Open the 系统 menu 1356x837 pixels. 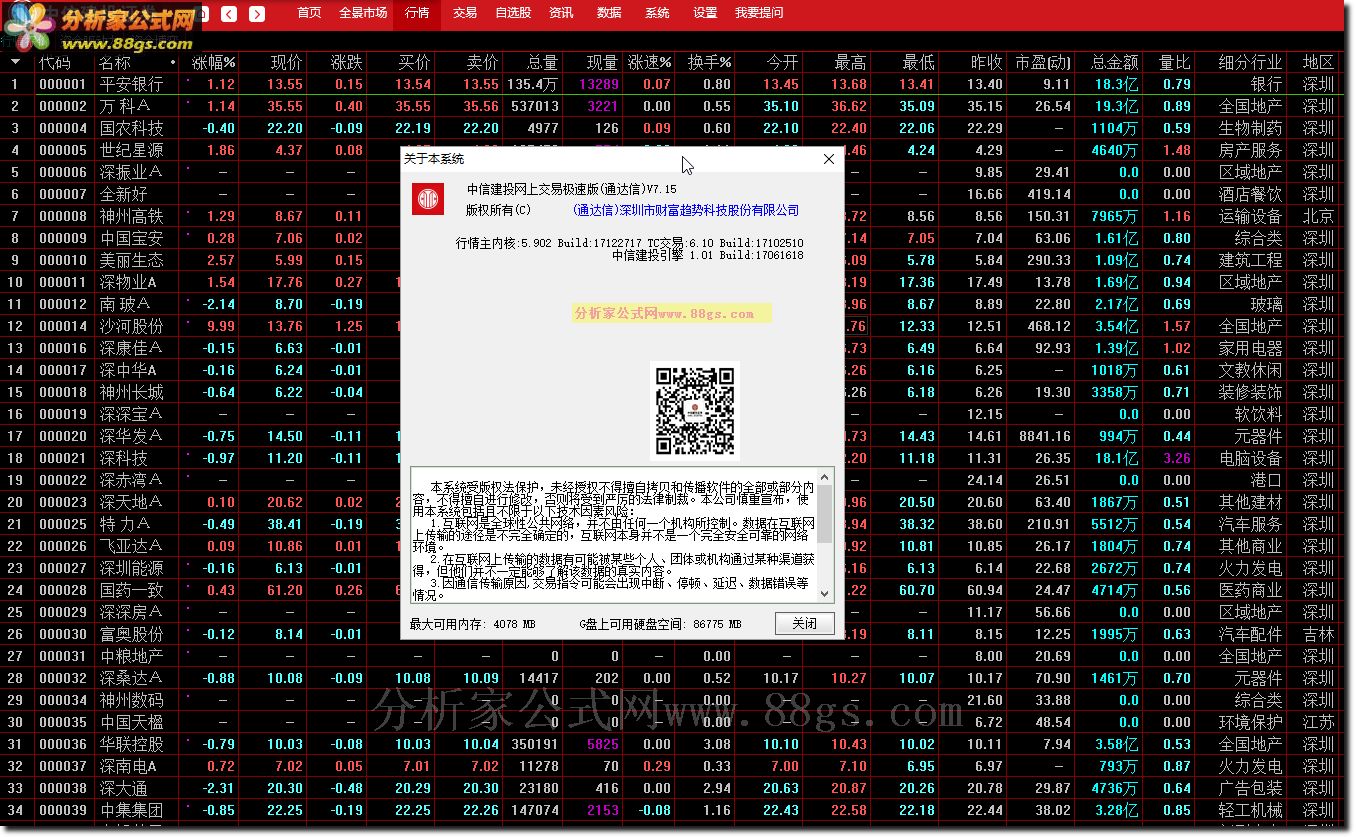coord(657,13)
